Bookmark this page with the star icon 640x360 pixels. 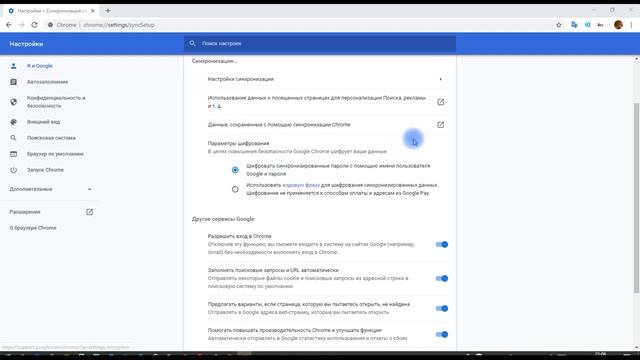click(559, 25)
